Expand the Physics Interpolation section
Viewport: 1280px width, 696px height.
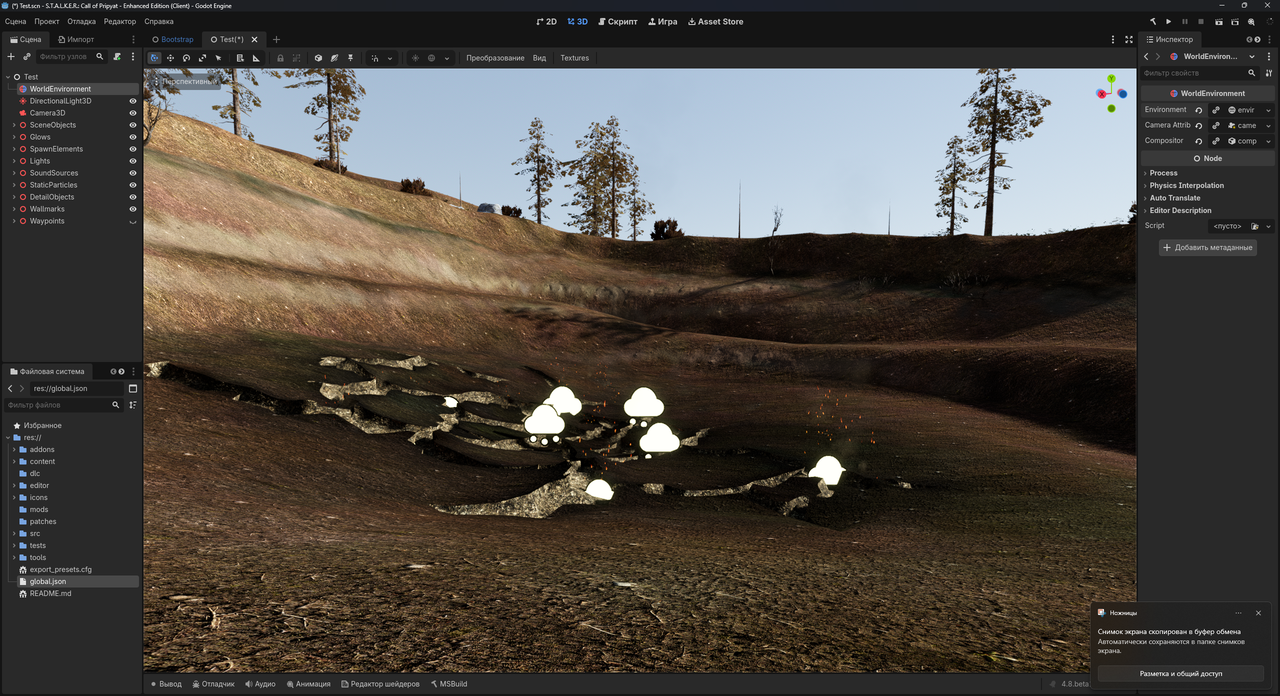[x=1186, y=185]
